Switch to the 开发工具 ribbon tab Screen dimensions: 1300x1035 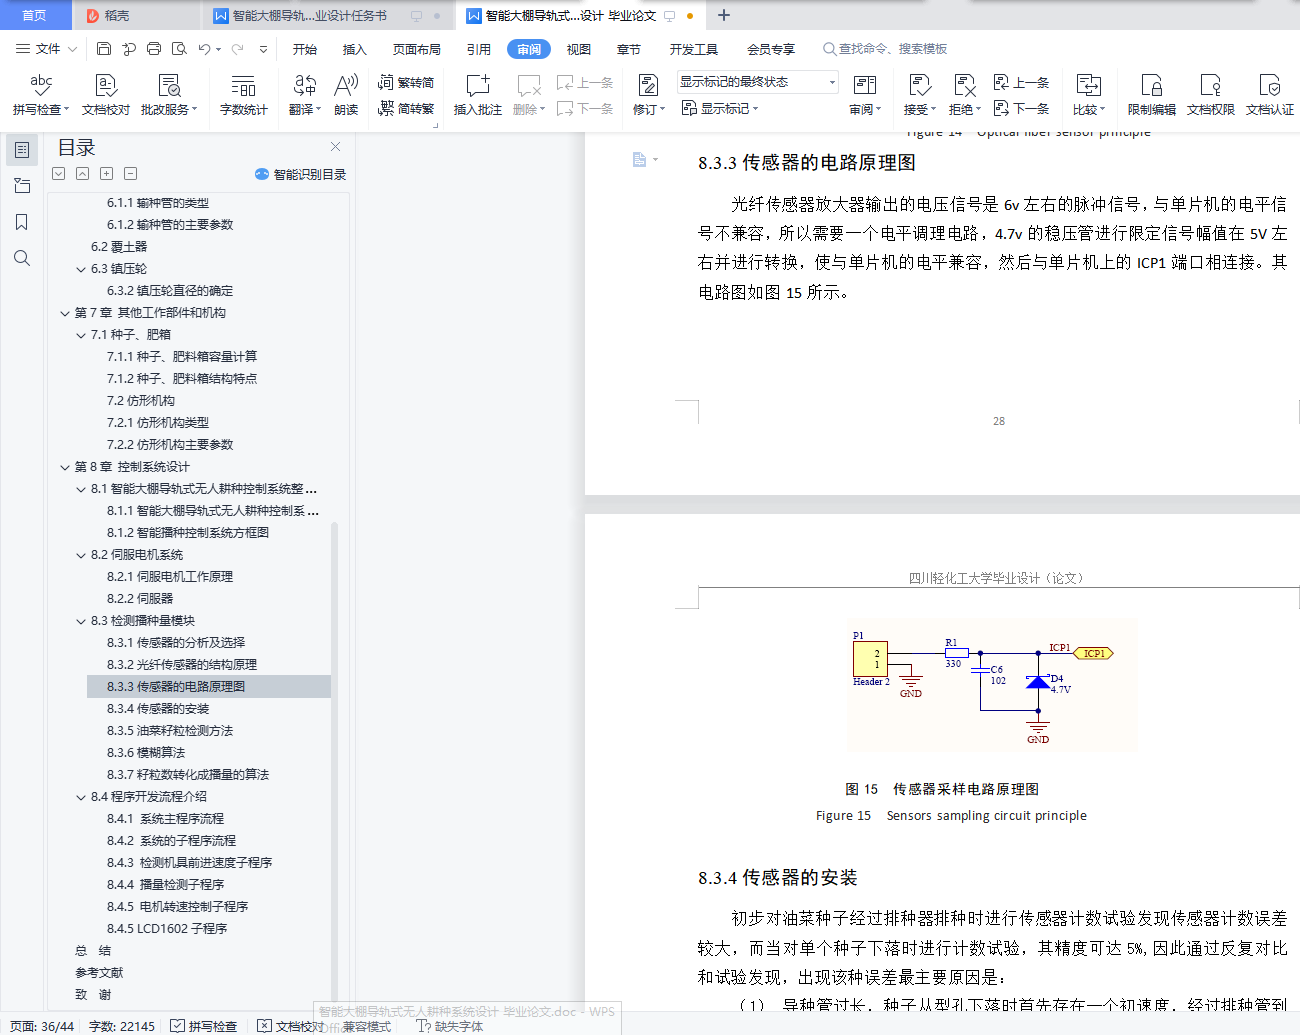click(693, 49)
